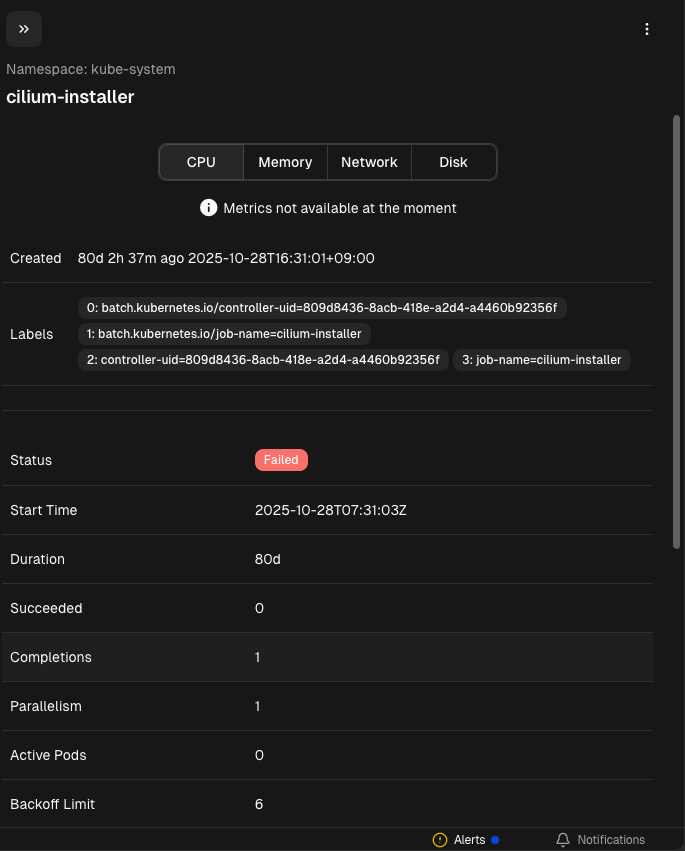Screen dimensions: 685x851
Task: Select the Network metrics tab
Action: click(369, 162)
